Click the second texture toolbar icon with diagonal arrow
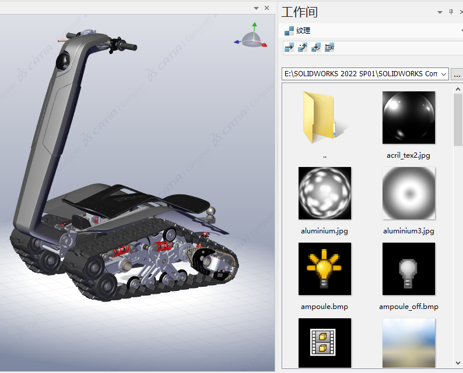This screenshot has width=463, height=373. coord(302,48)
